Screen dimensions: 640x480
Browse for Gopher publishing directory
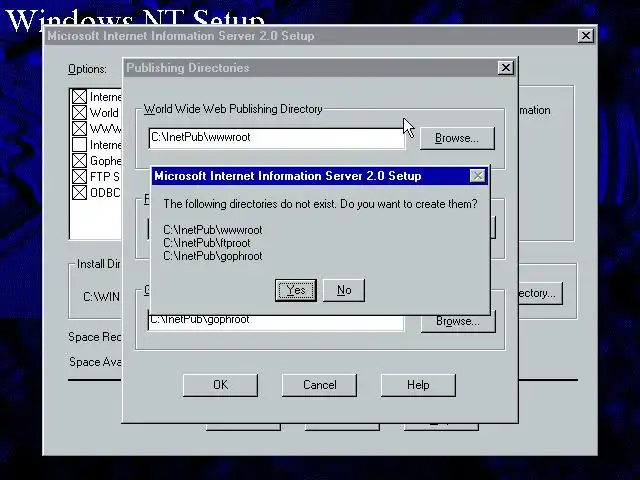pos(458,321)
